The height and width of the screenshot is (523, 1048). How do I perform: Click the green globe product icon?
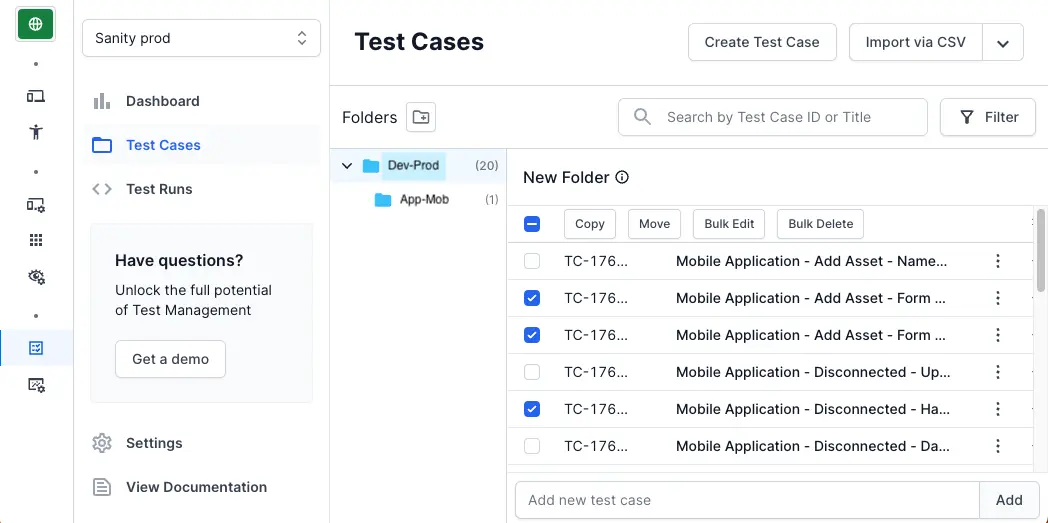pos(36,24)
